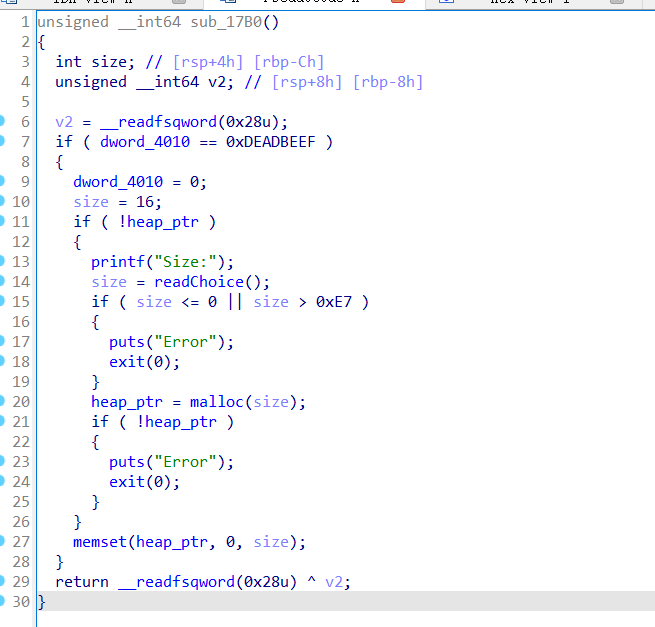This screenshot has height=627, width=655.
Task: Switch to the Pseudocode tab
Action: [x=290, y=3]
